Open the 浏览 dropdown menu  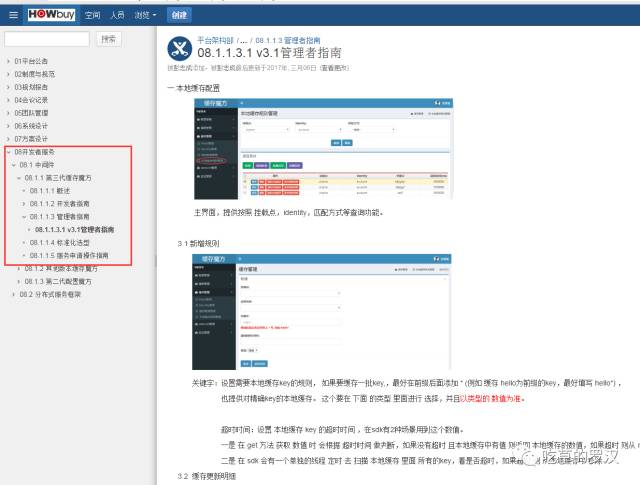146,15
